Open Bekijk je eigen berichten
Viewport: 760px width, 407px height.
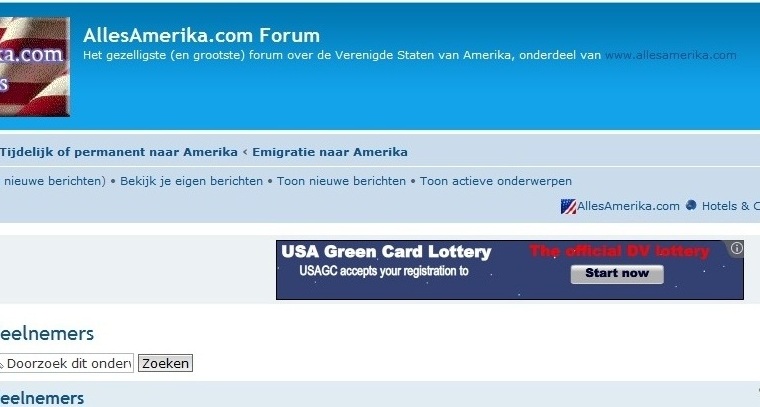(191, 181)
